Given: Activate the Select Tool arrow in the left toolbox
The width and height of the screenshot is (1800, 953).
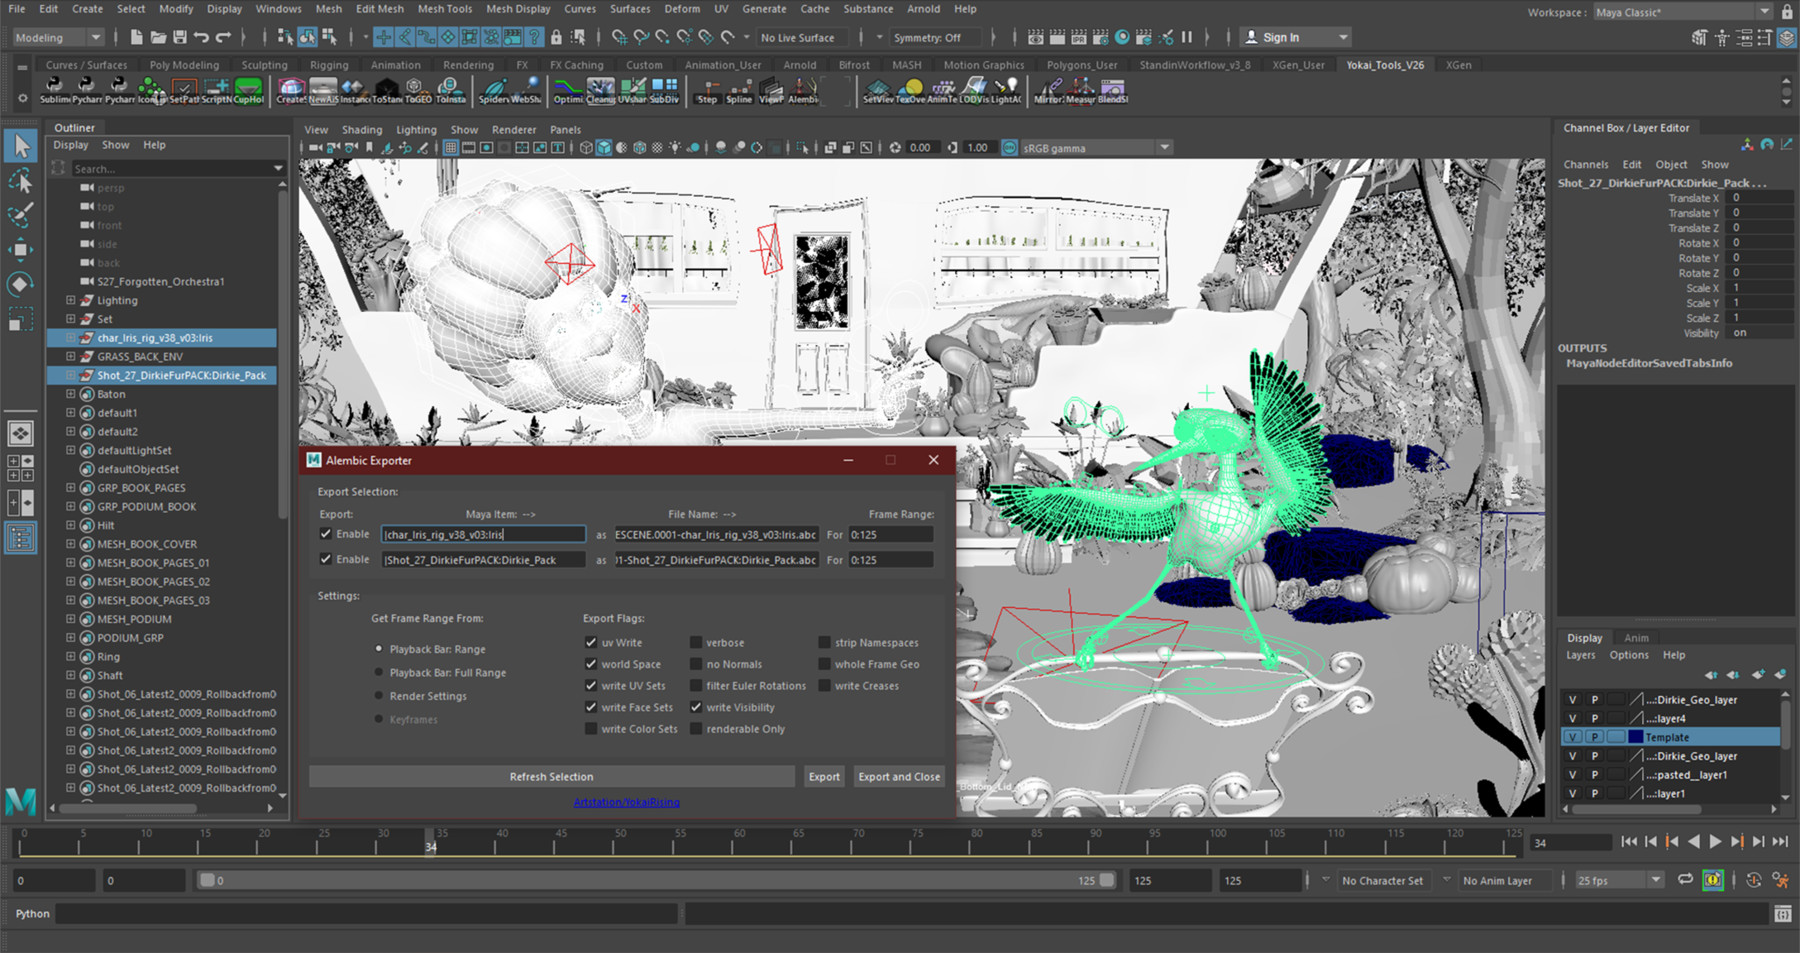Looking at the screenshot, I should 21,146.
